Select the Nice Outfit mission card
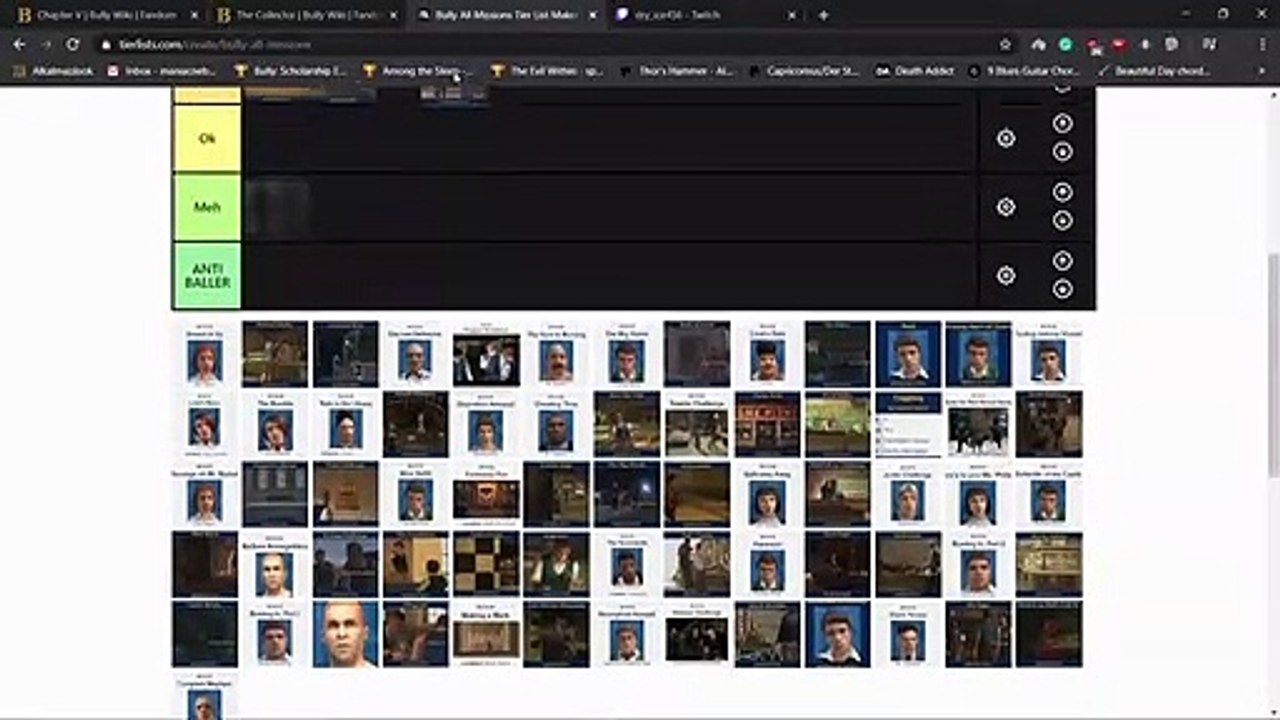Screen dimensions: 1280x720 pos(416,494)
